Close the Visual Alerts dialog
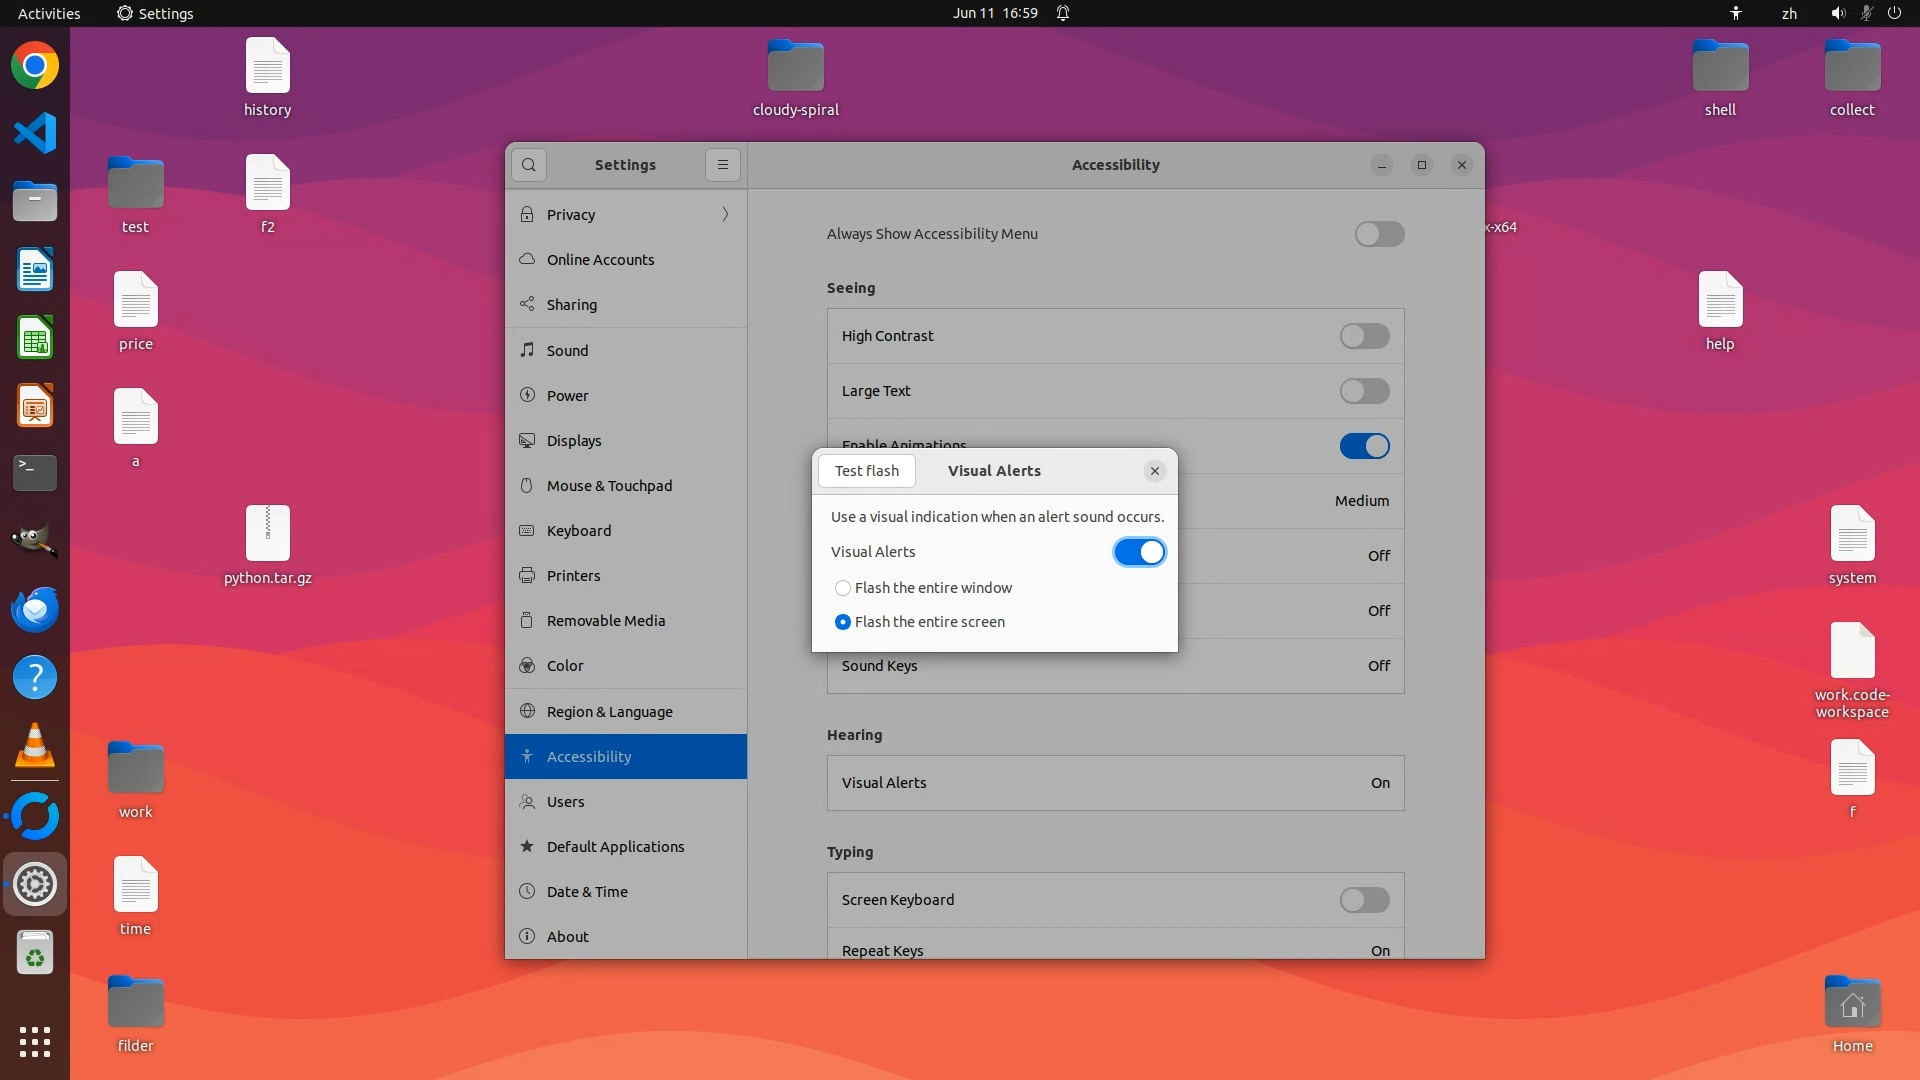1920x1080 pixels. [1155, 471]
